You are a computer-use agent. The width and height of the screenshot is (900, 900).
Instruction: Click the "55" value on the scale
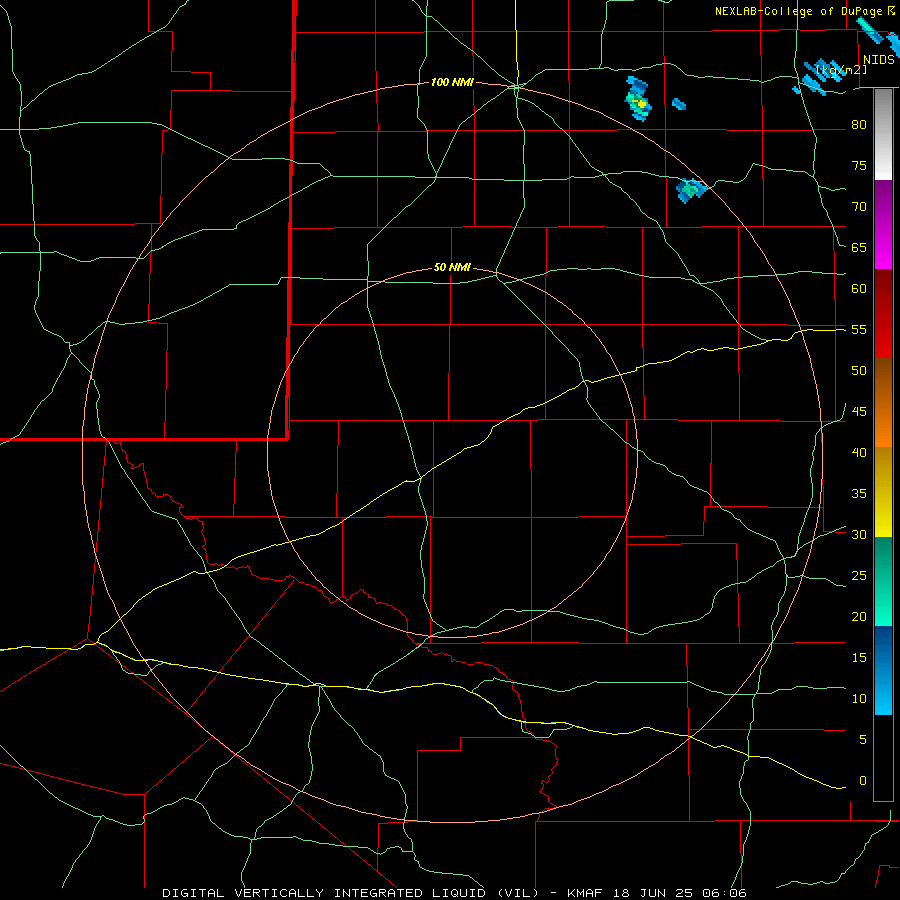coord(859,329)
